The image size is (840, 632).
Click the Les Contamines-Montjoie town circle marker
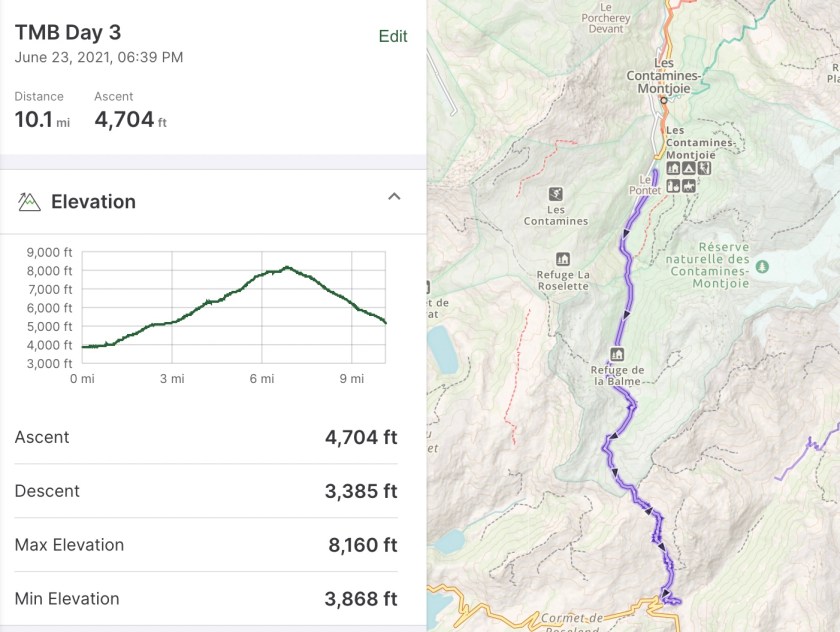pos(662,100)
